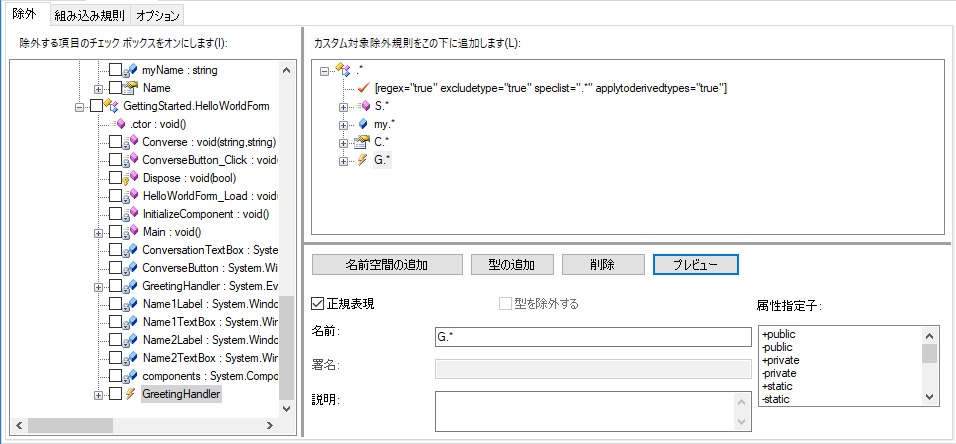Check the Main : void() checkbox
This screenshot has height=444, width=956.
point(115,232)
